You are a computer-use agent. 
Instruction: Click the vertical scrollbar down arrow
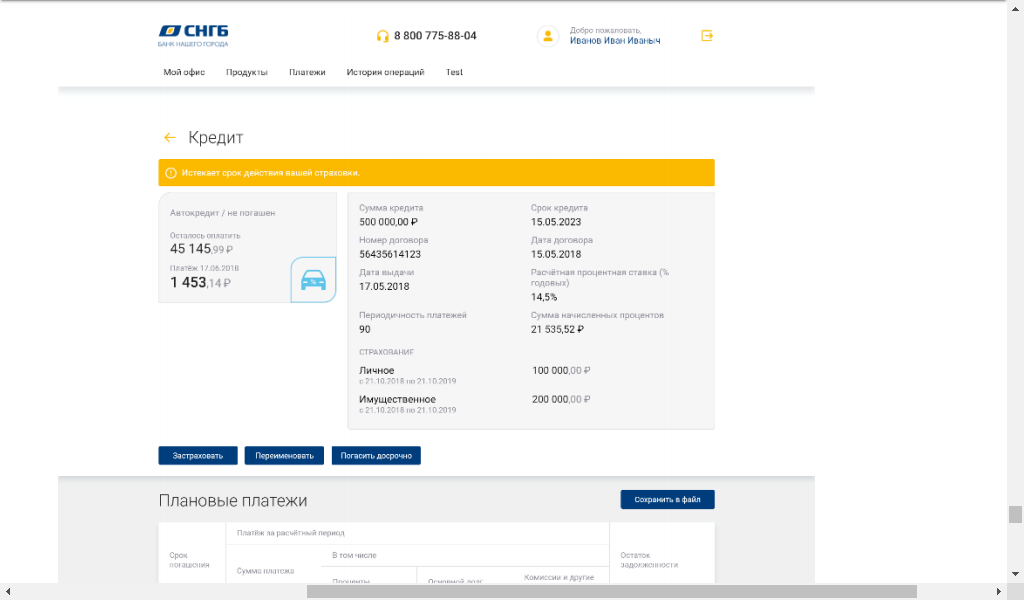(x=1015, y=576)
